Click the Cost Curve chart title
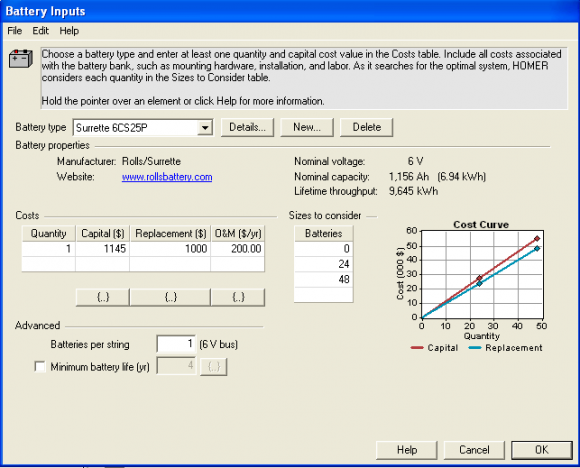The width and height of the screenshot is (580, 468). [x=481, y=225]
